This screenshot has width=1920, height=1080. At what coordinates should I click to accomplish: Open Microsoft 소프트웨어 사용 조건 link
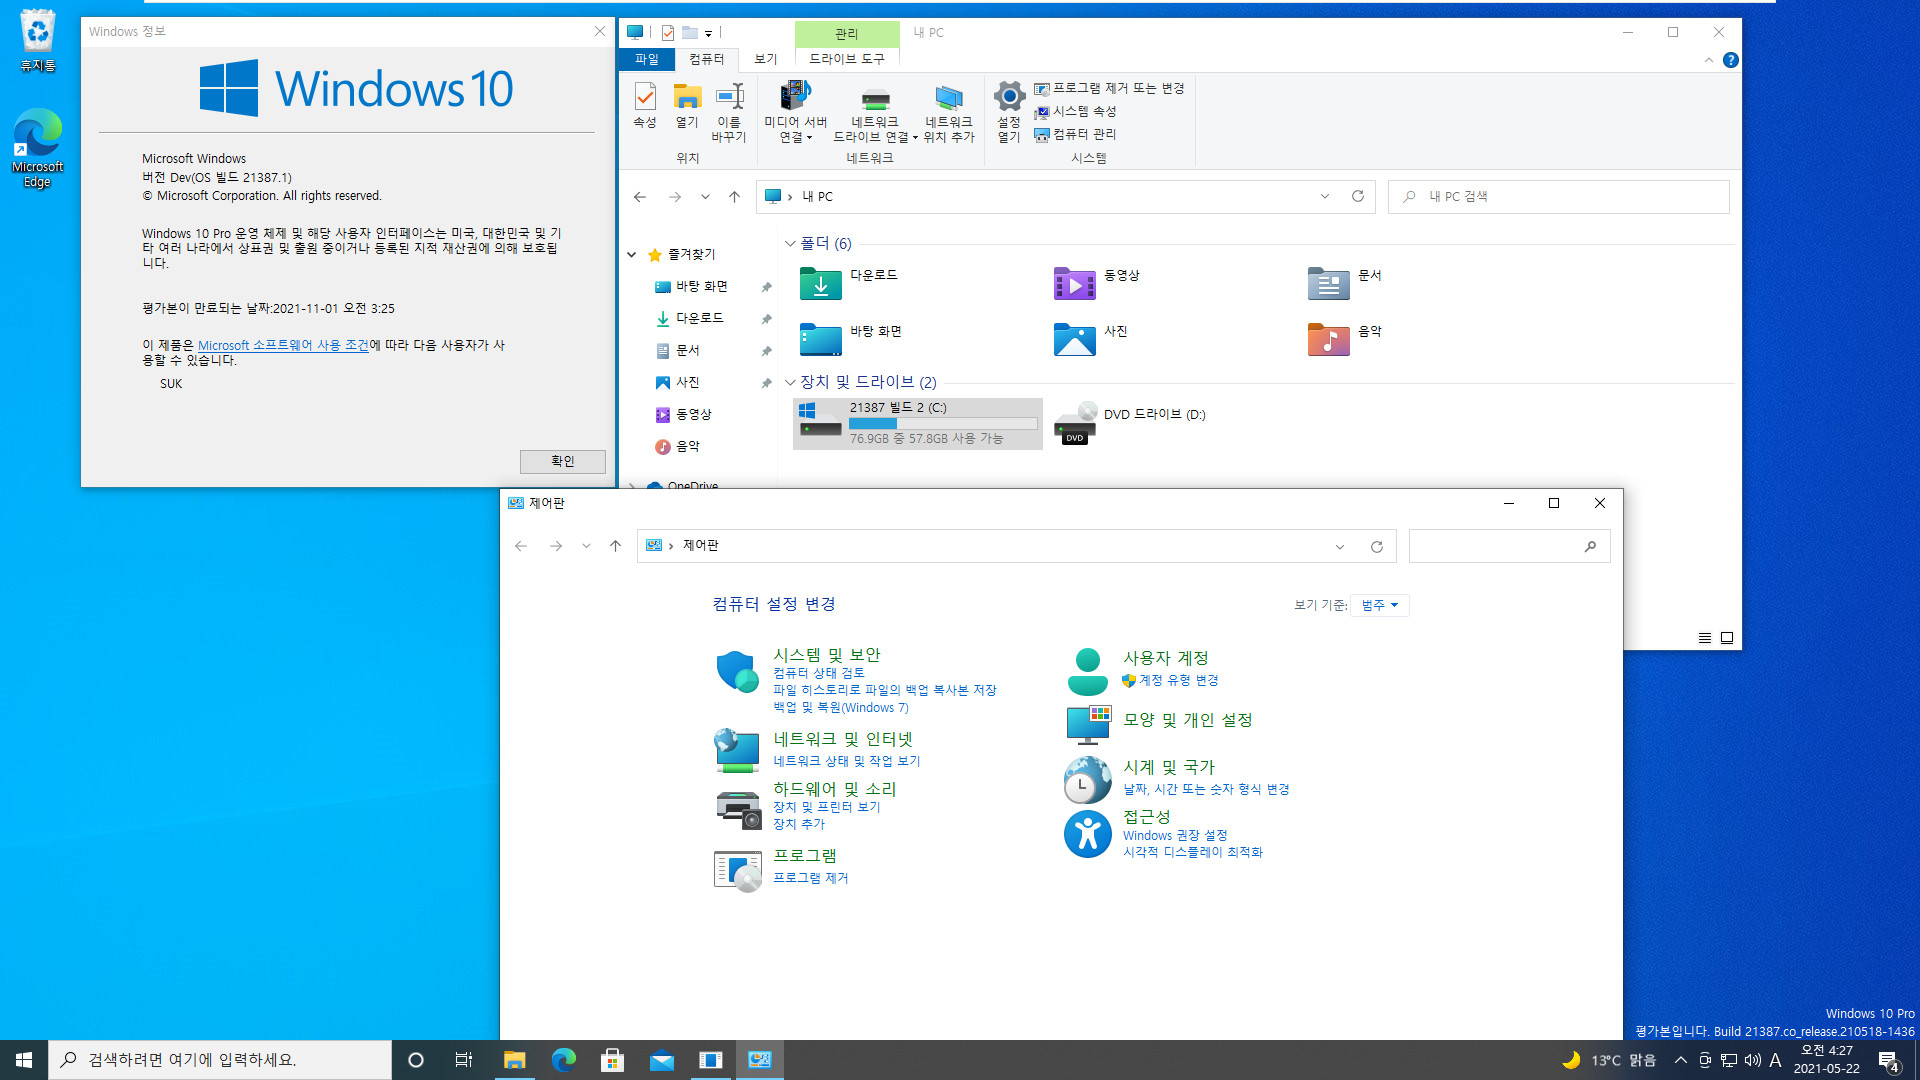click(x=283, y=345)
